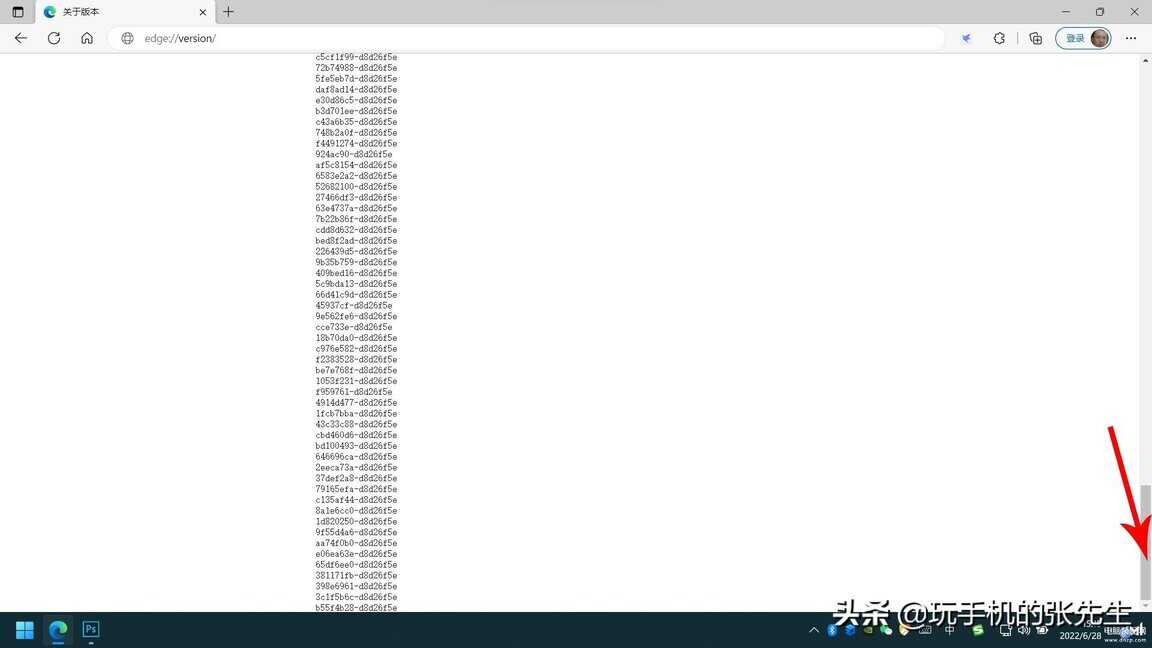Close the 关于版本 tab
This screenshot has width=1152, height=648.
point(203,12)
